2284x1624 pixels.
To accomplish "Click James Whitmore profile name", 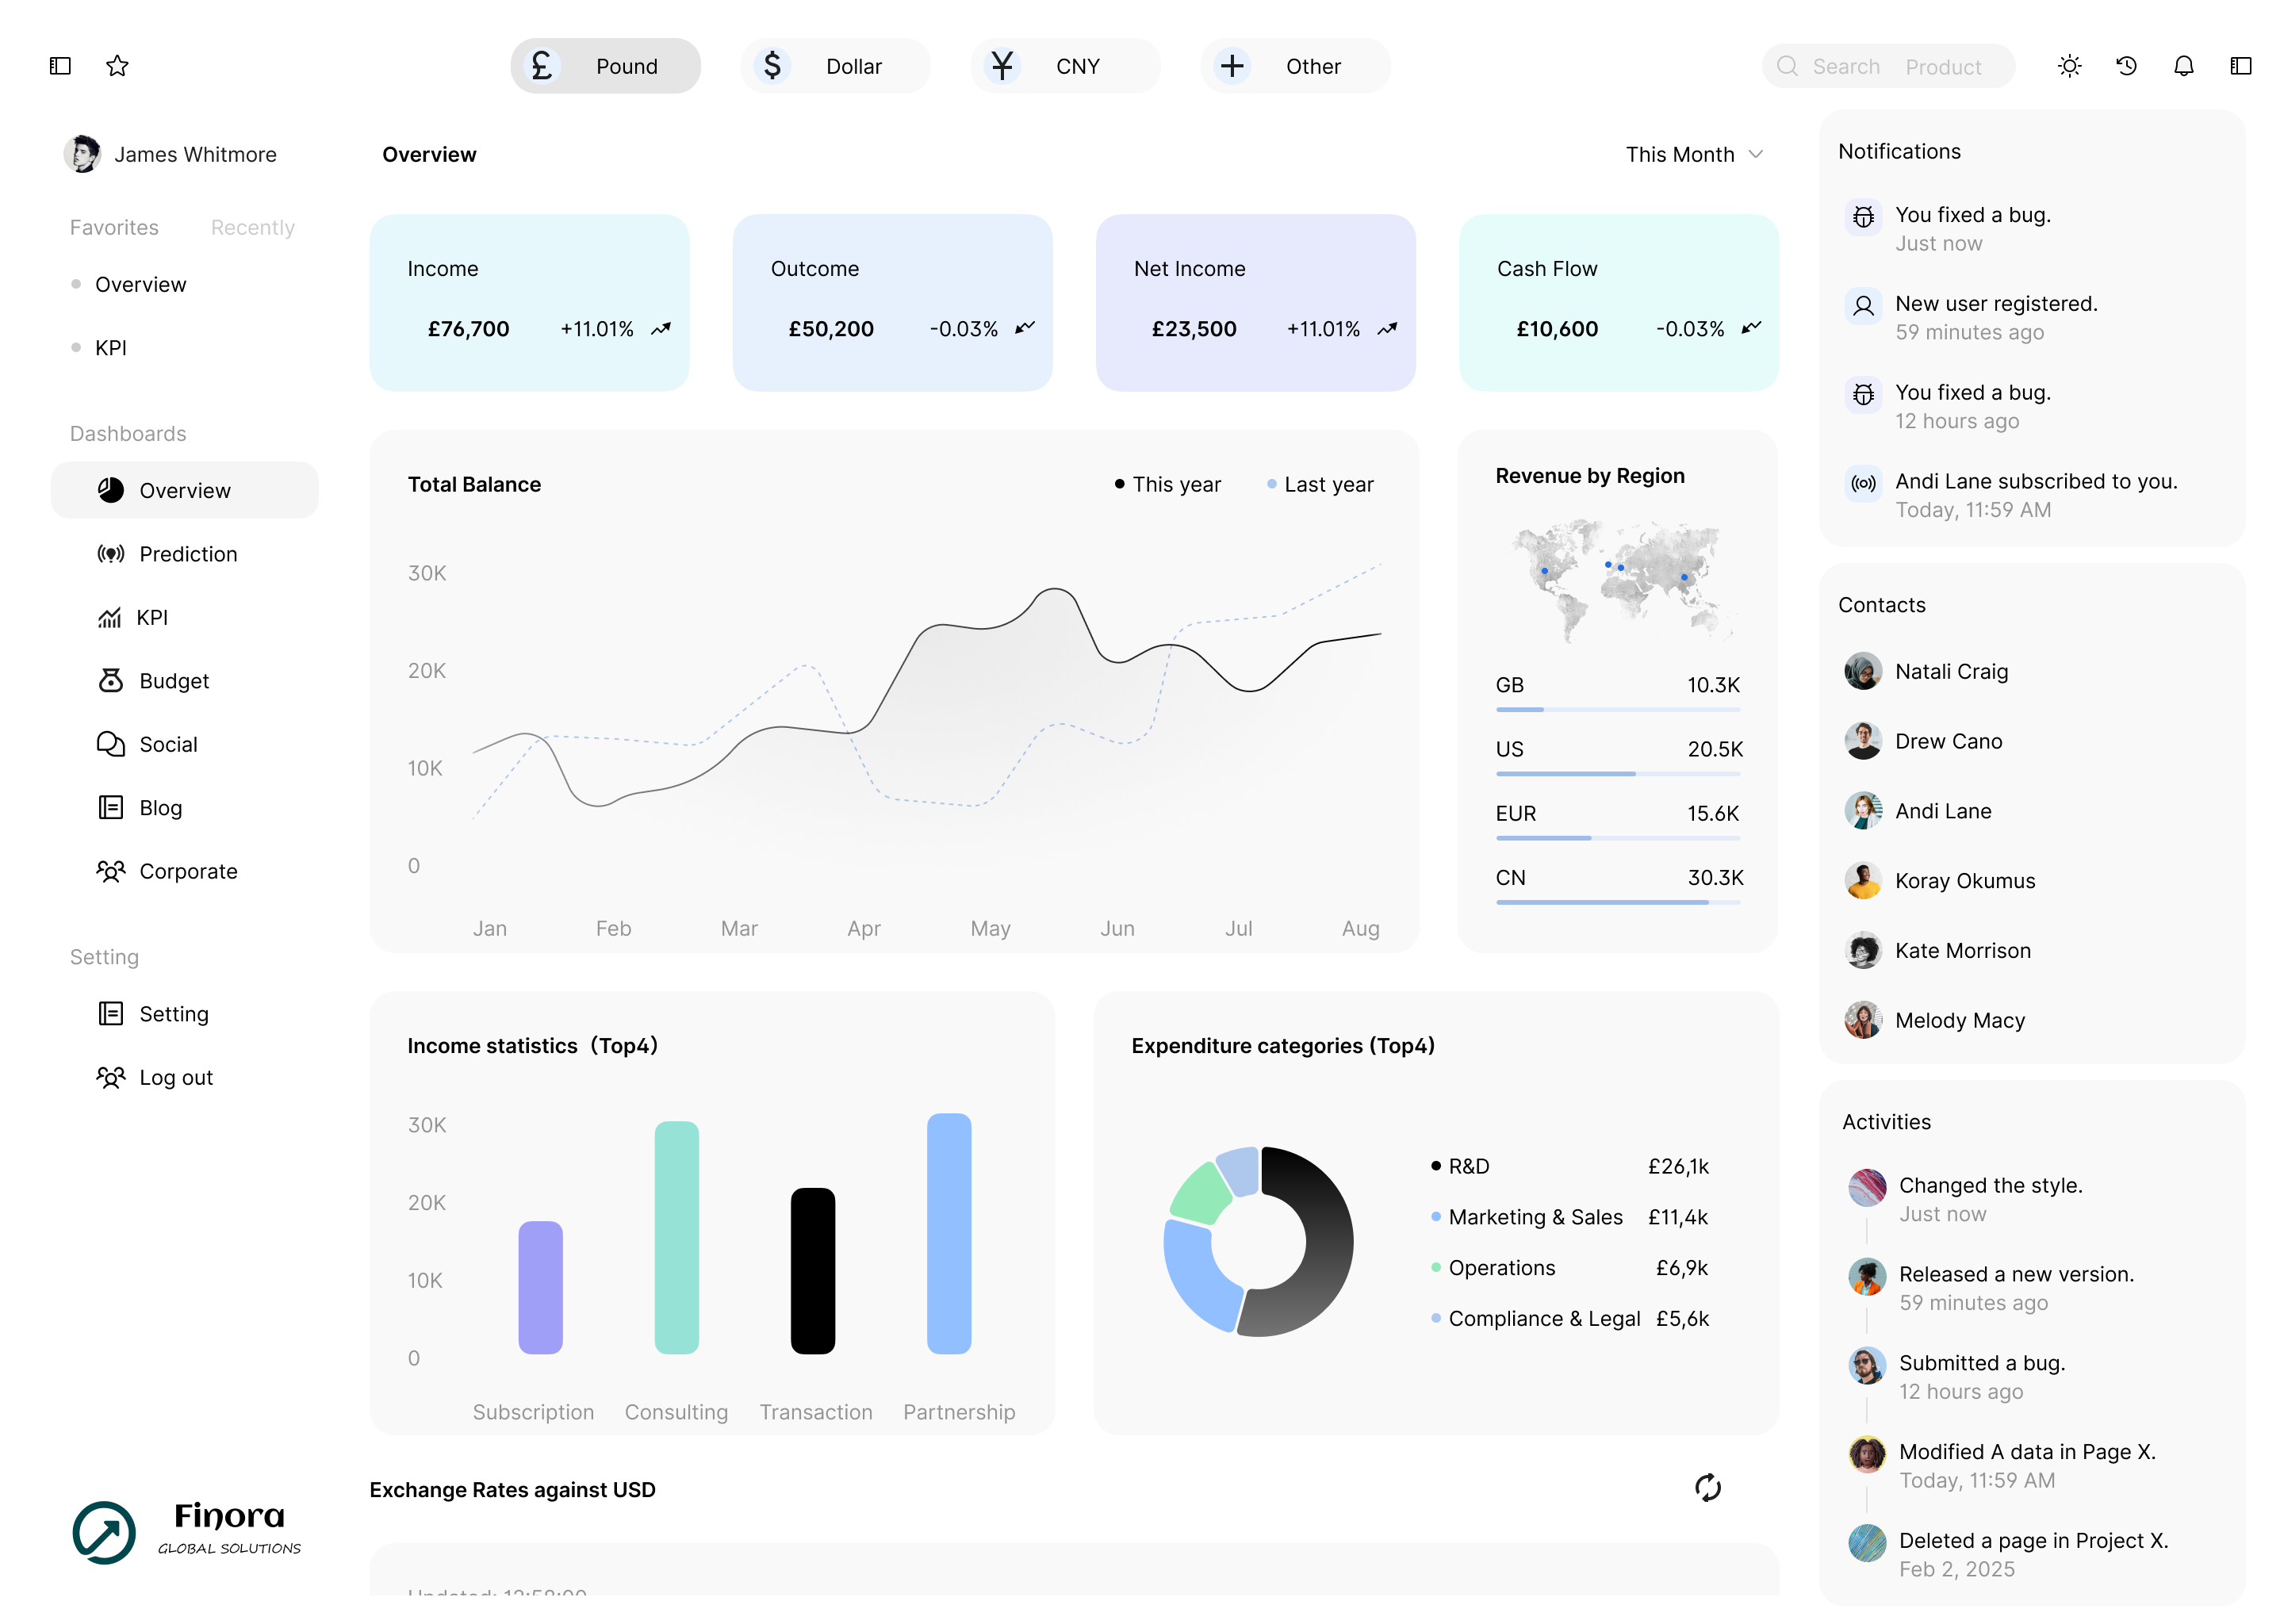I will (195, 155).
